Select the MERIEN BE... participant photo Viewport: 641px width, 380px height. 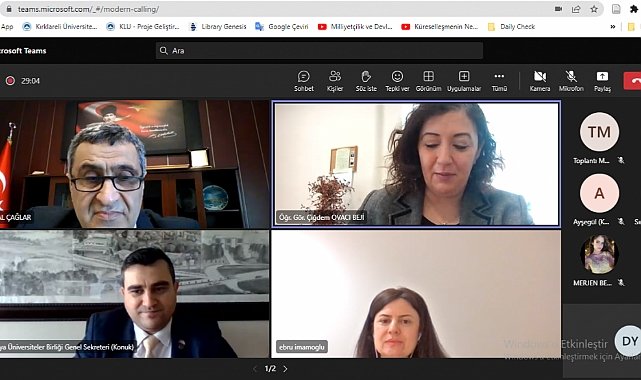pos(599,254)
